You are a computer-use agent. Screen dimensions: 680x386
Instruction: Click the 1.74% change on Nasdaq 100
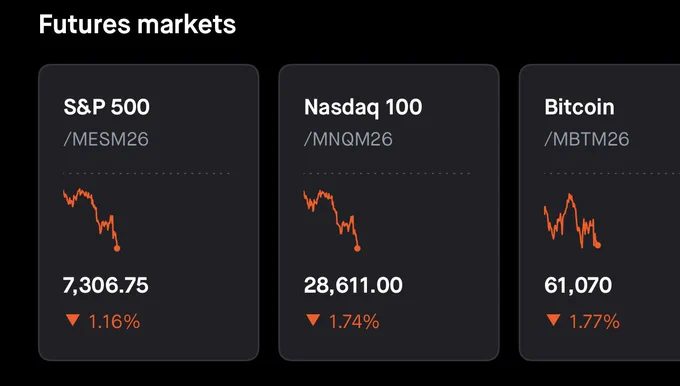(354, 322)
